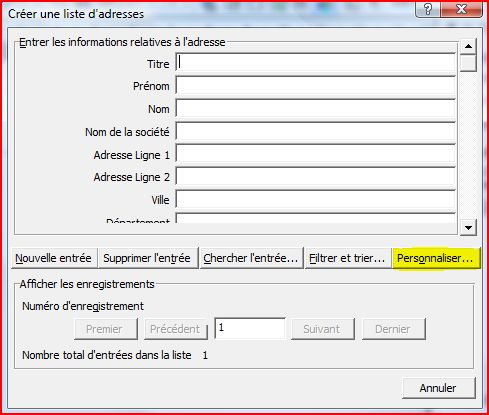Click Nouvelle entrée button
489x415 pixels.
[x=54, y=258]
